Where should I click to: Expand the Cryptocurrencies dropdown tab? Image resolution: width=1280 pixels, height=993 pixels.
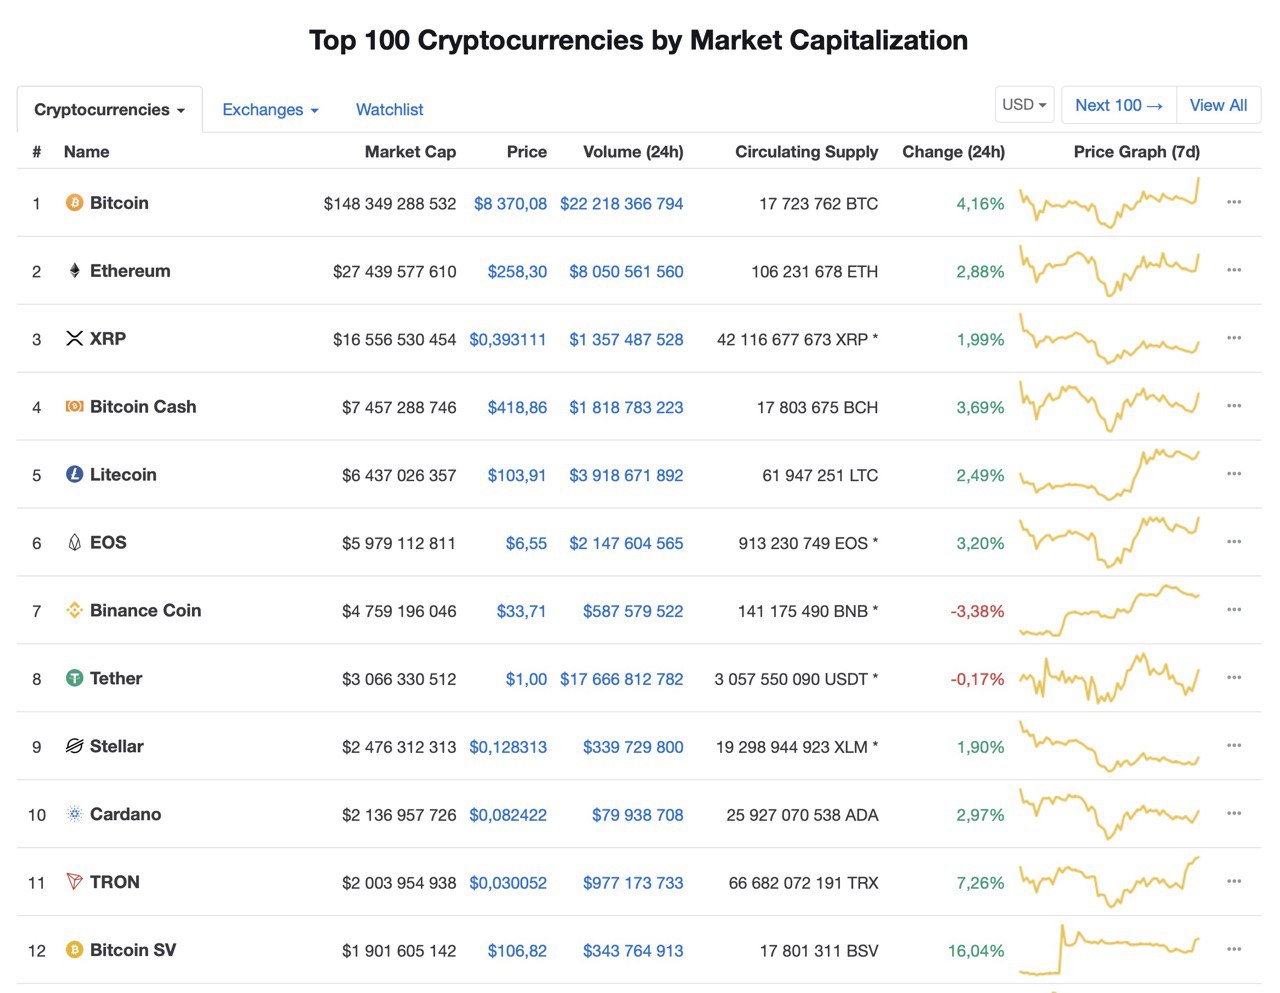point(109,110)
